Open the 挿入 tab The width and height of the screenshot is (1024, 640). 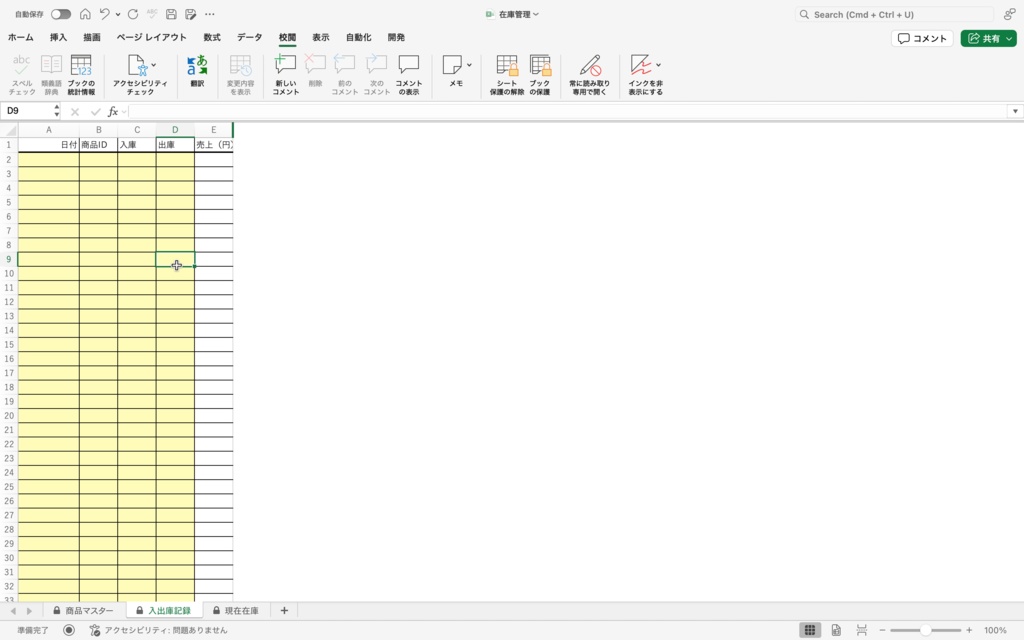point(58,37)
